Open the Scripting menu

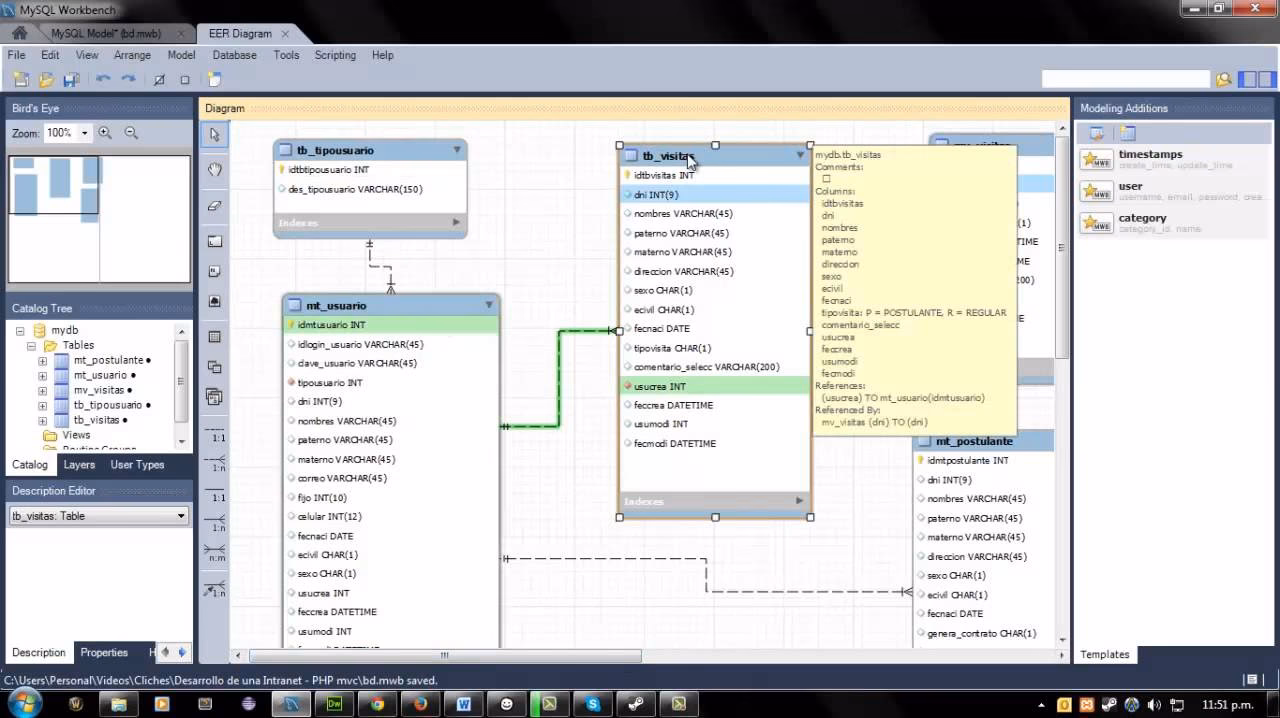coord(335,55)
